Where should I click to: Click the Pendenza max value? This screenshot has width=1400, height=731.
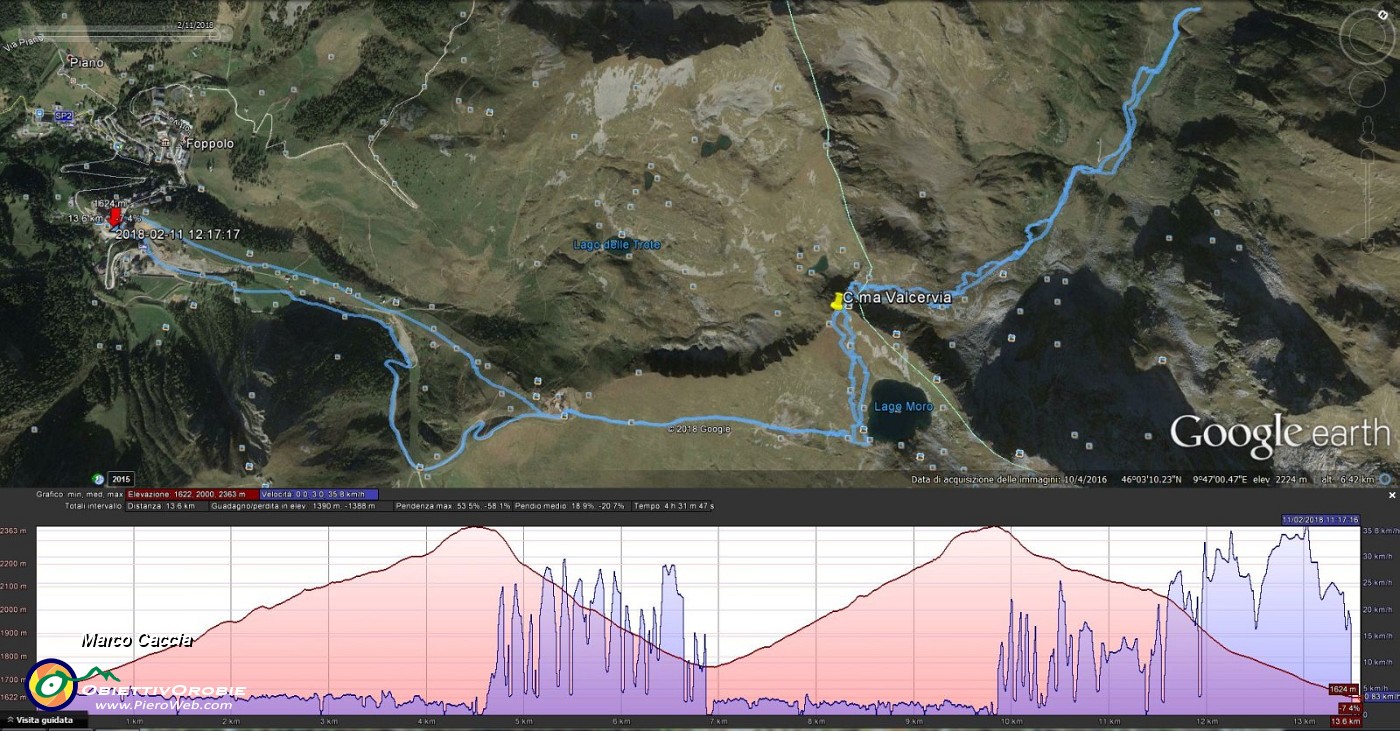pos(453,506)
